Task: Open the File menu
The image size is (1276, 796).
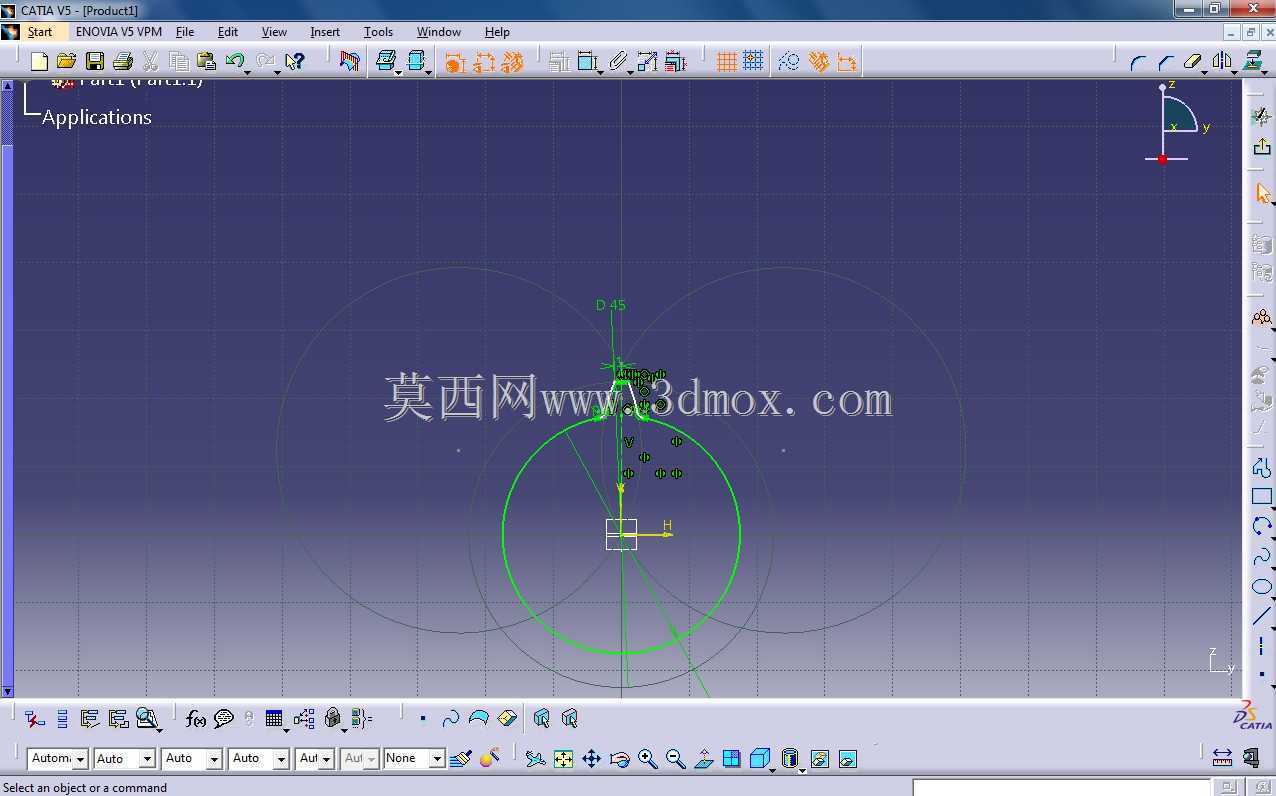Action: 185,32
